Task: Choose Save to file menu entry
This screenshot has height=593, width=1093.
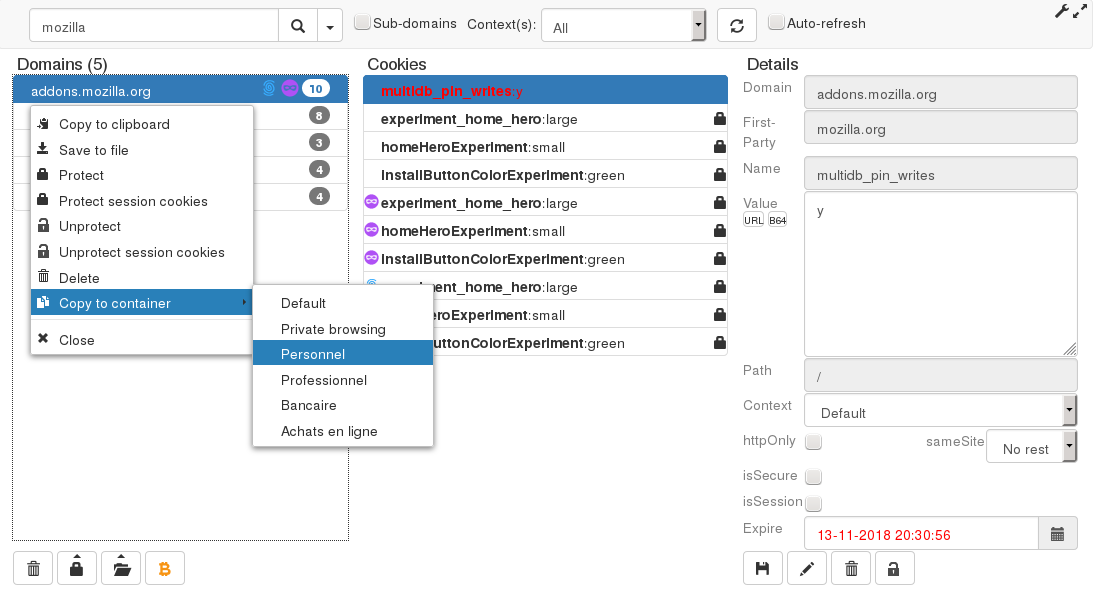Action: click(142, 150)
